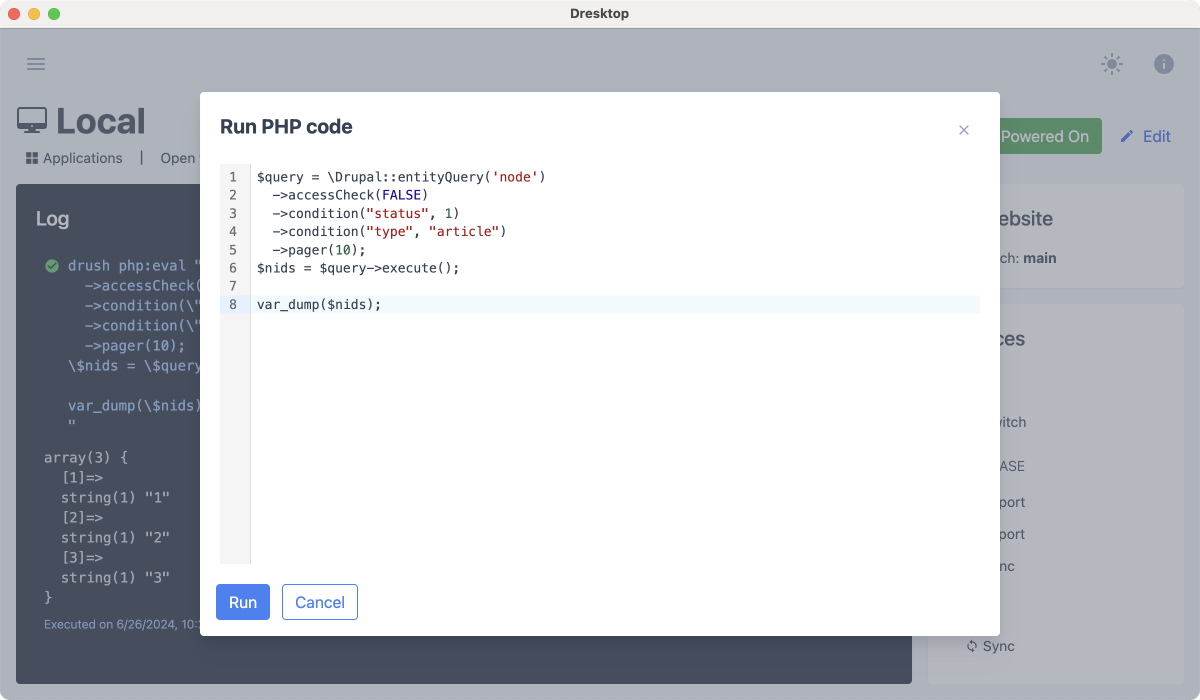Click the monitor icon beside Local
The height and width of the screenshot is (700, 1200).
[x=32, y=119]
